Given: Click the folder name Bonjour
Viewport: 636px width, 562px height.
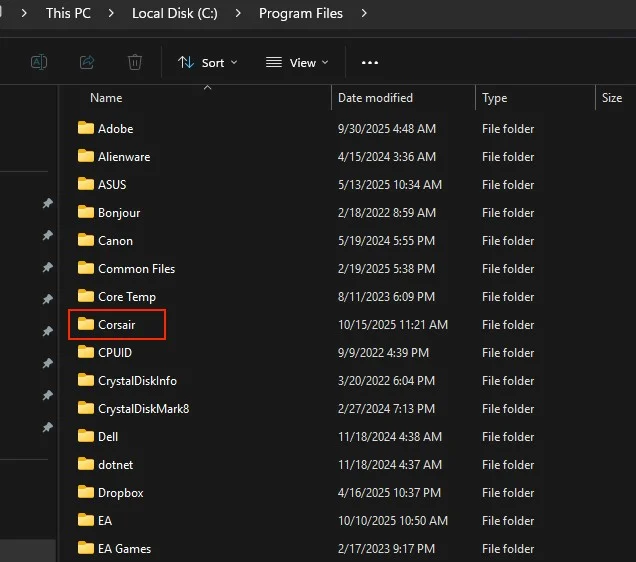Looking at the screenshot, I should tap(119, 213).
